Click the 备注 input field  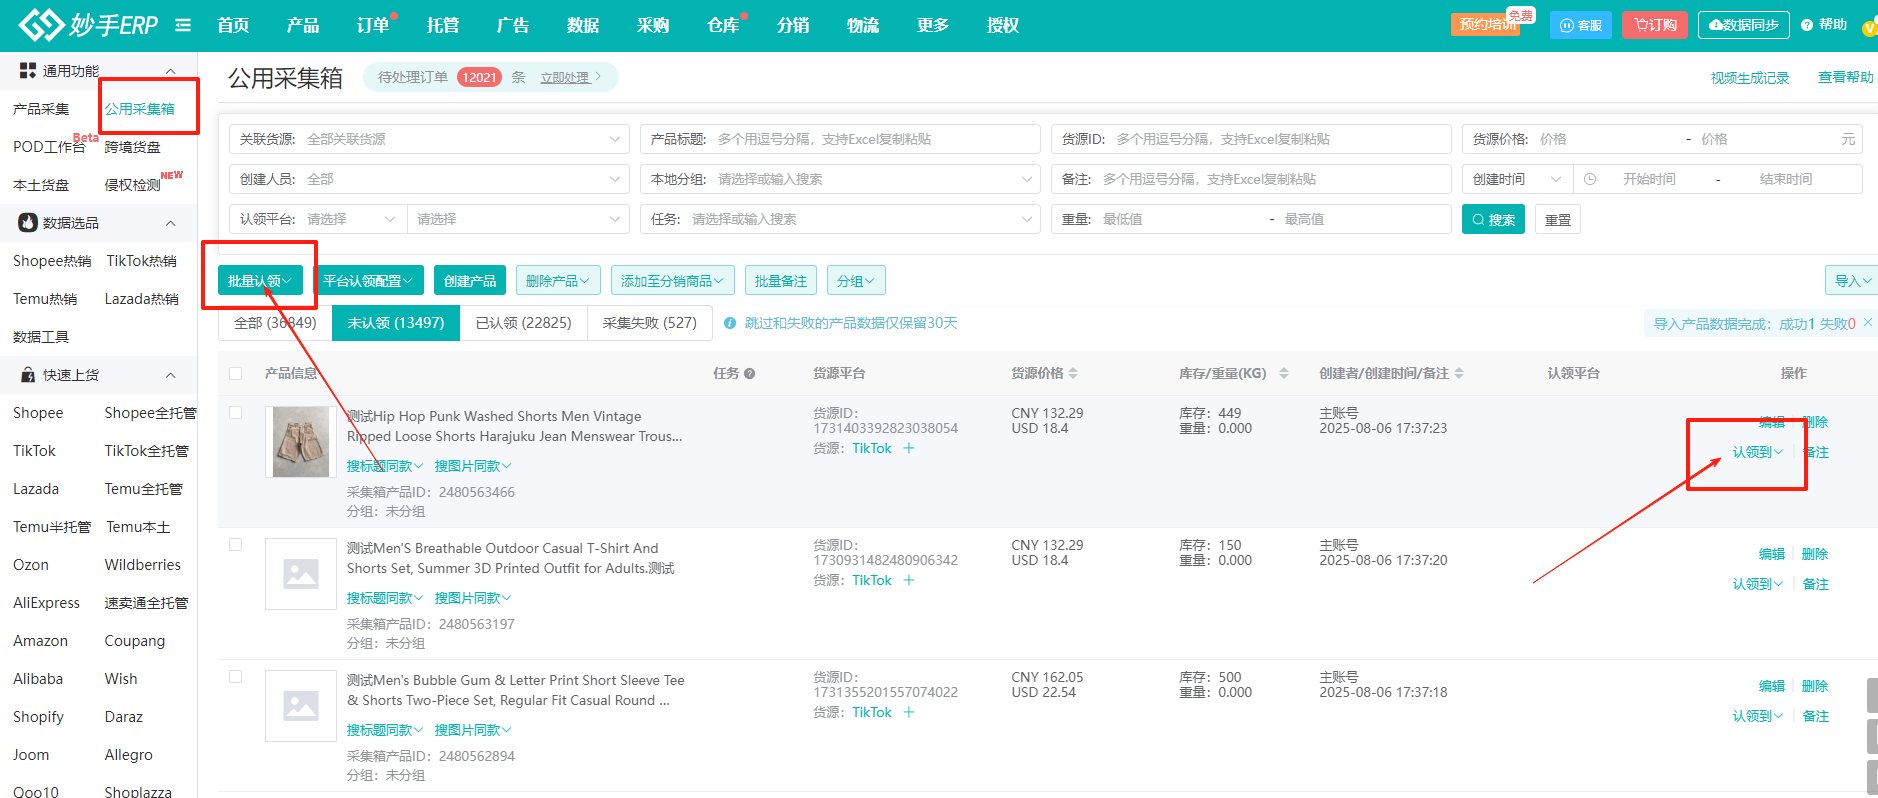click(x=1251, y=179)
